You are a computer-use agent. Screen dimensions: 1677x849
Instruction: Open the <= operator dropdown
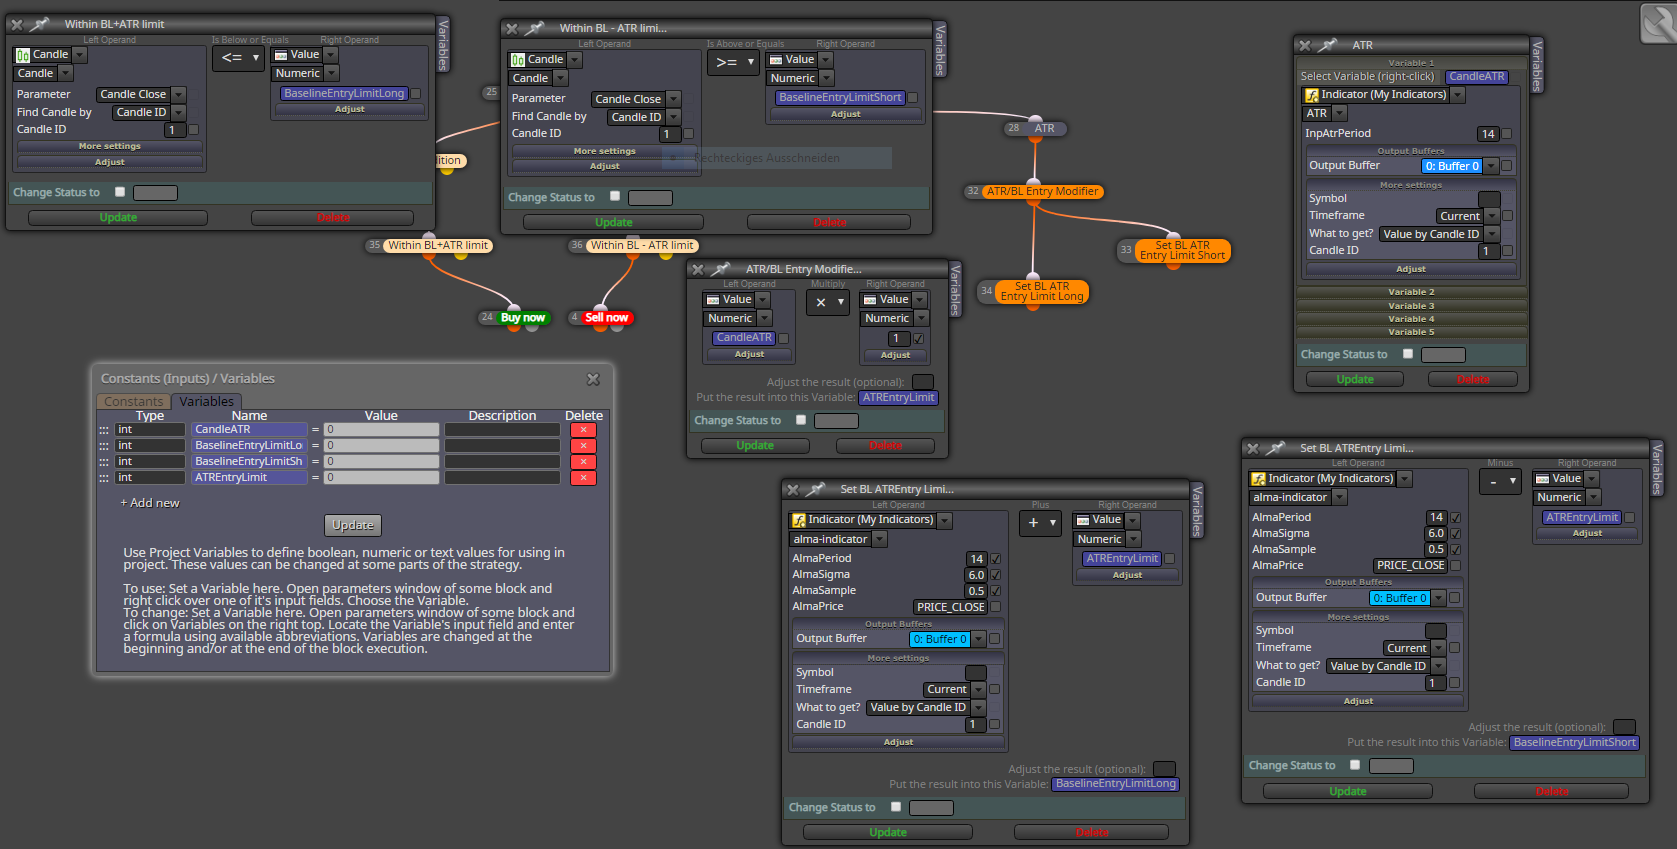(238, 58)
